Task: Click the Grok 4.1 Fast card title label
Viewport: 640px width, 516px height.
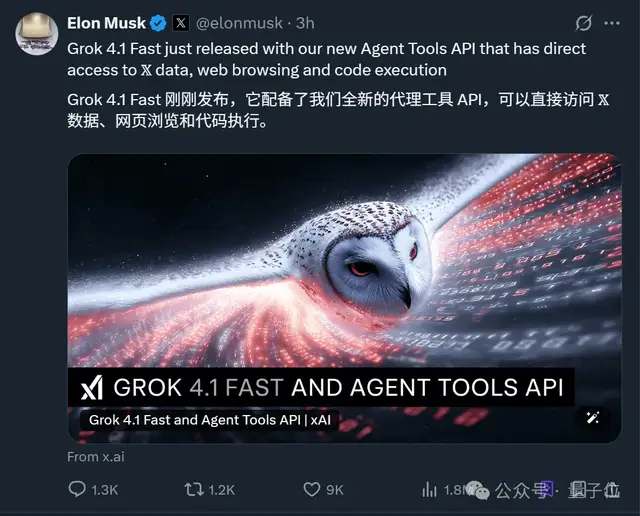Action: coord(210,420)
